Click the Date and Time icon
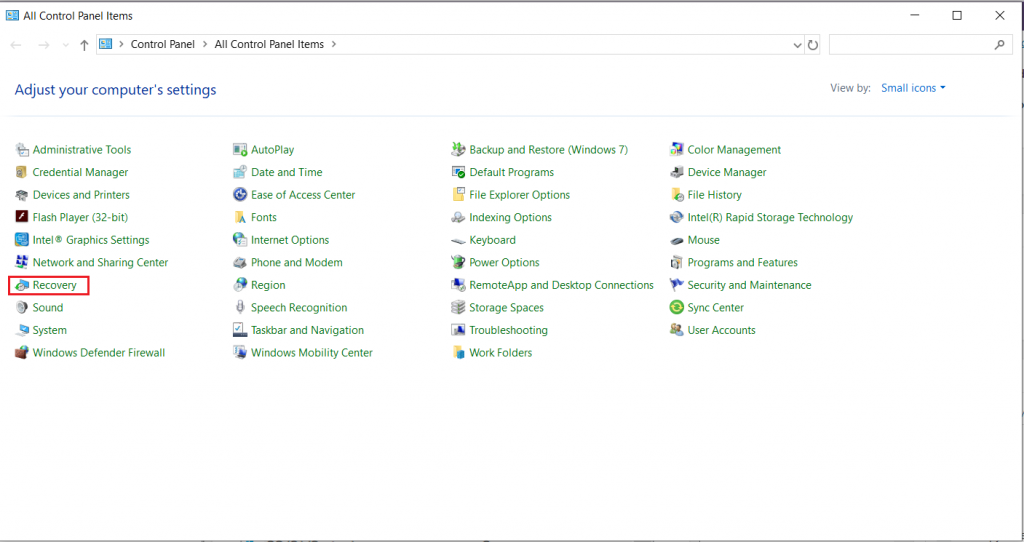Viewport: 1024px width, 542px height. coord(240,172)
